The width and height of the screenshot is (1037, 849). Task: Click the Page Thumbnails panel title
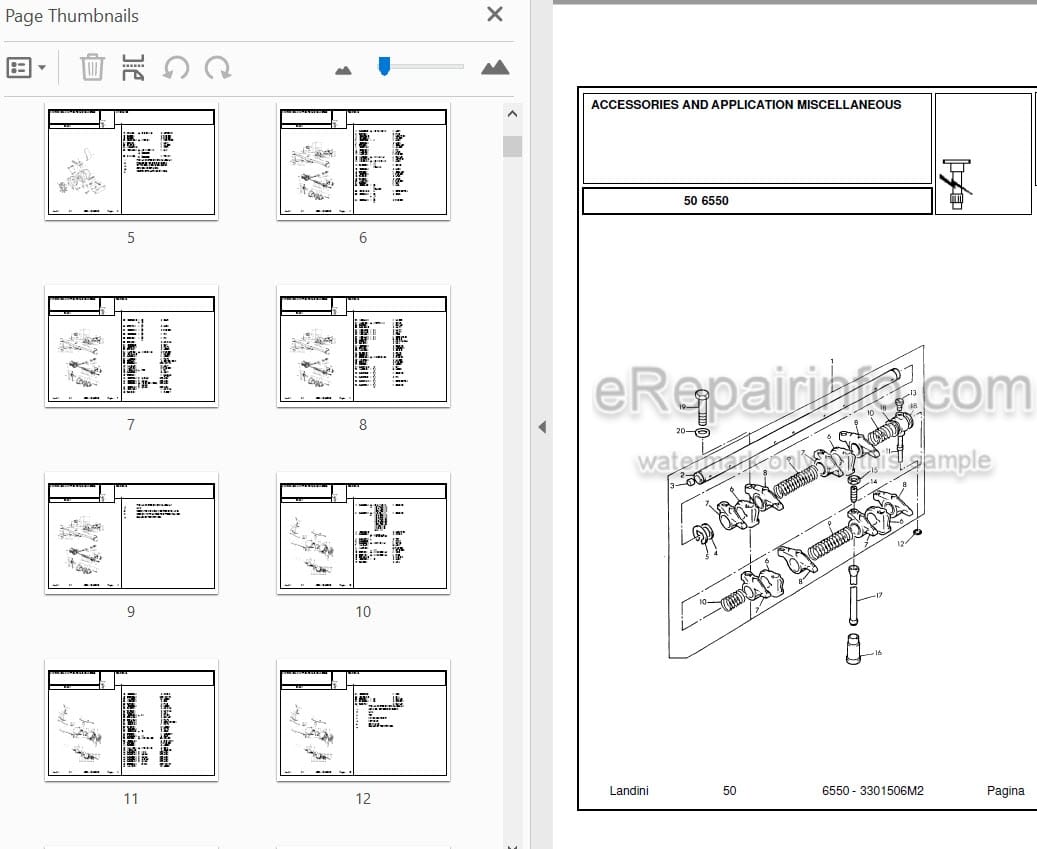[72, 16]
